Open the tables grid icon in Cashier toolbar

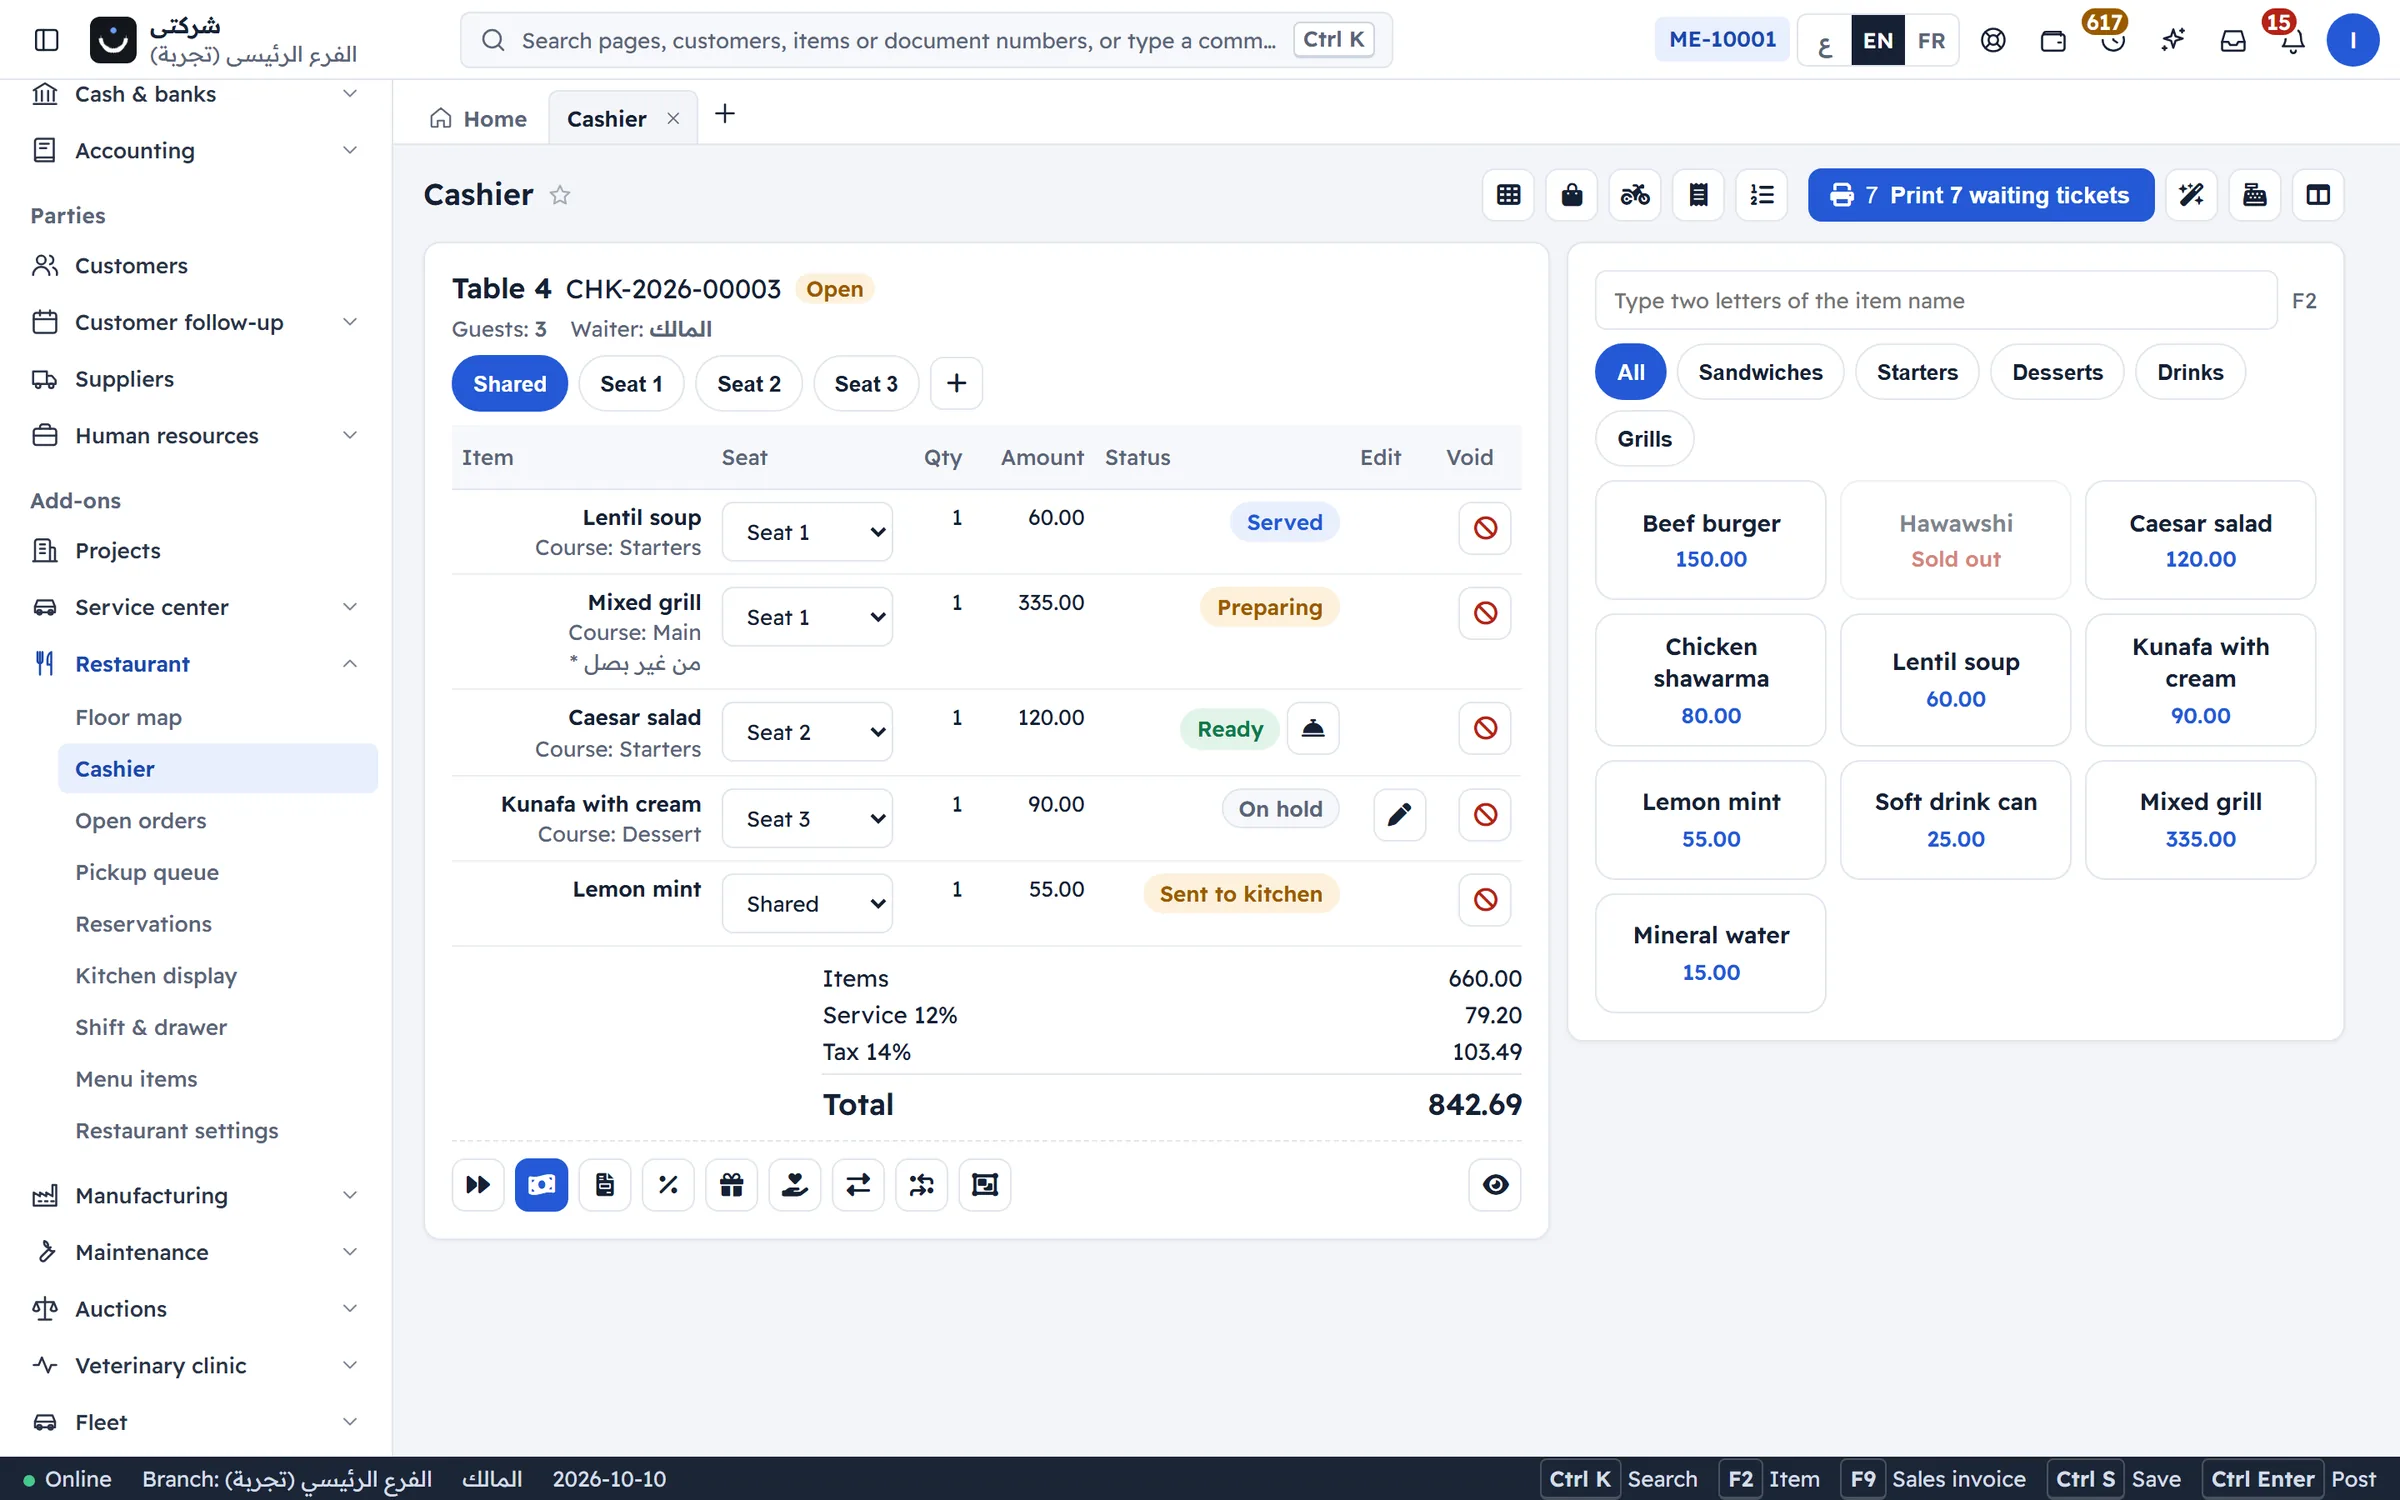[x=1508, y=195]
